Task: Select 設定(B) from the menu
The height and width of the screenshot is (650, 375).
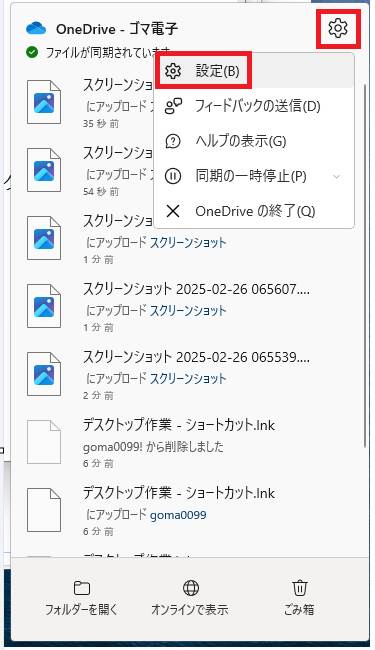Action: coord(254,71)
